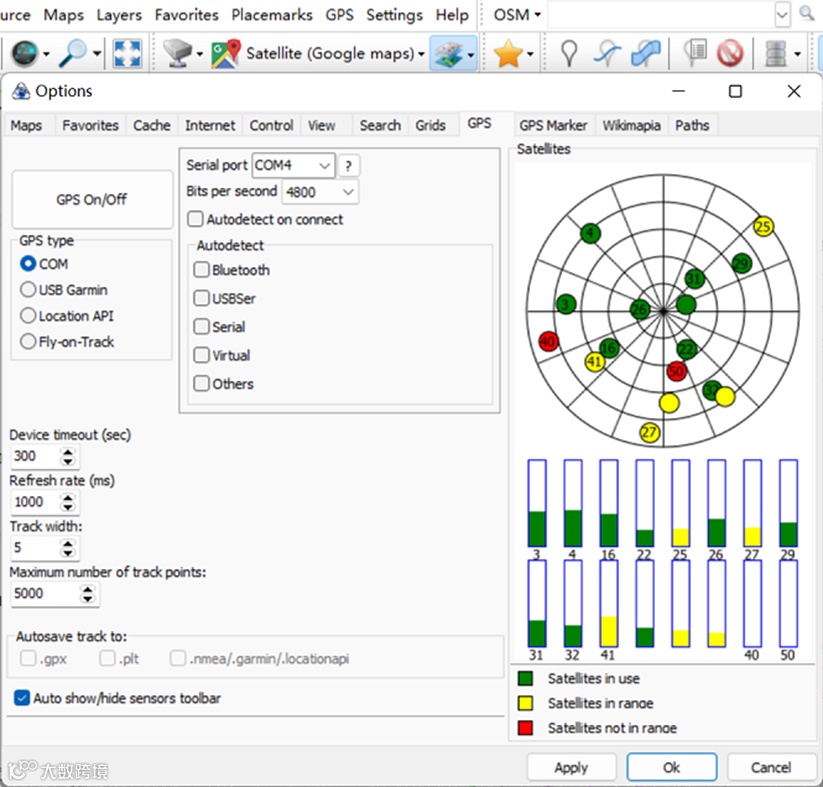Uncheck Auto show/hide sensors toolbar
Screen dimensions: 823x787
(x=22, y=698)
